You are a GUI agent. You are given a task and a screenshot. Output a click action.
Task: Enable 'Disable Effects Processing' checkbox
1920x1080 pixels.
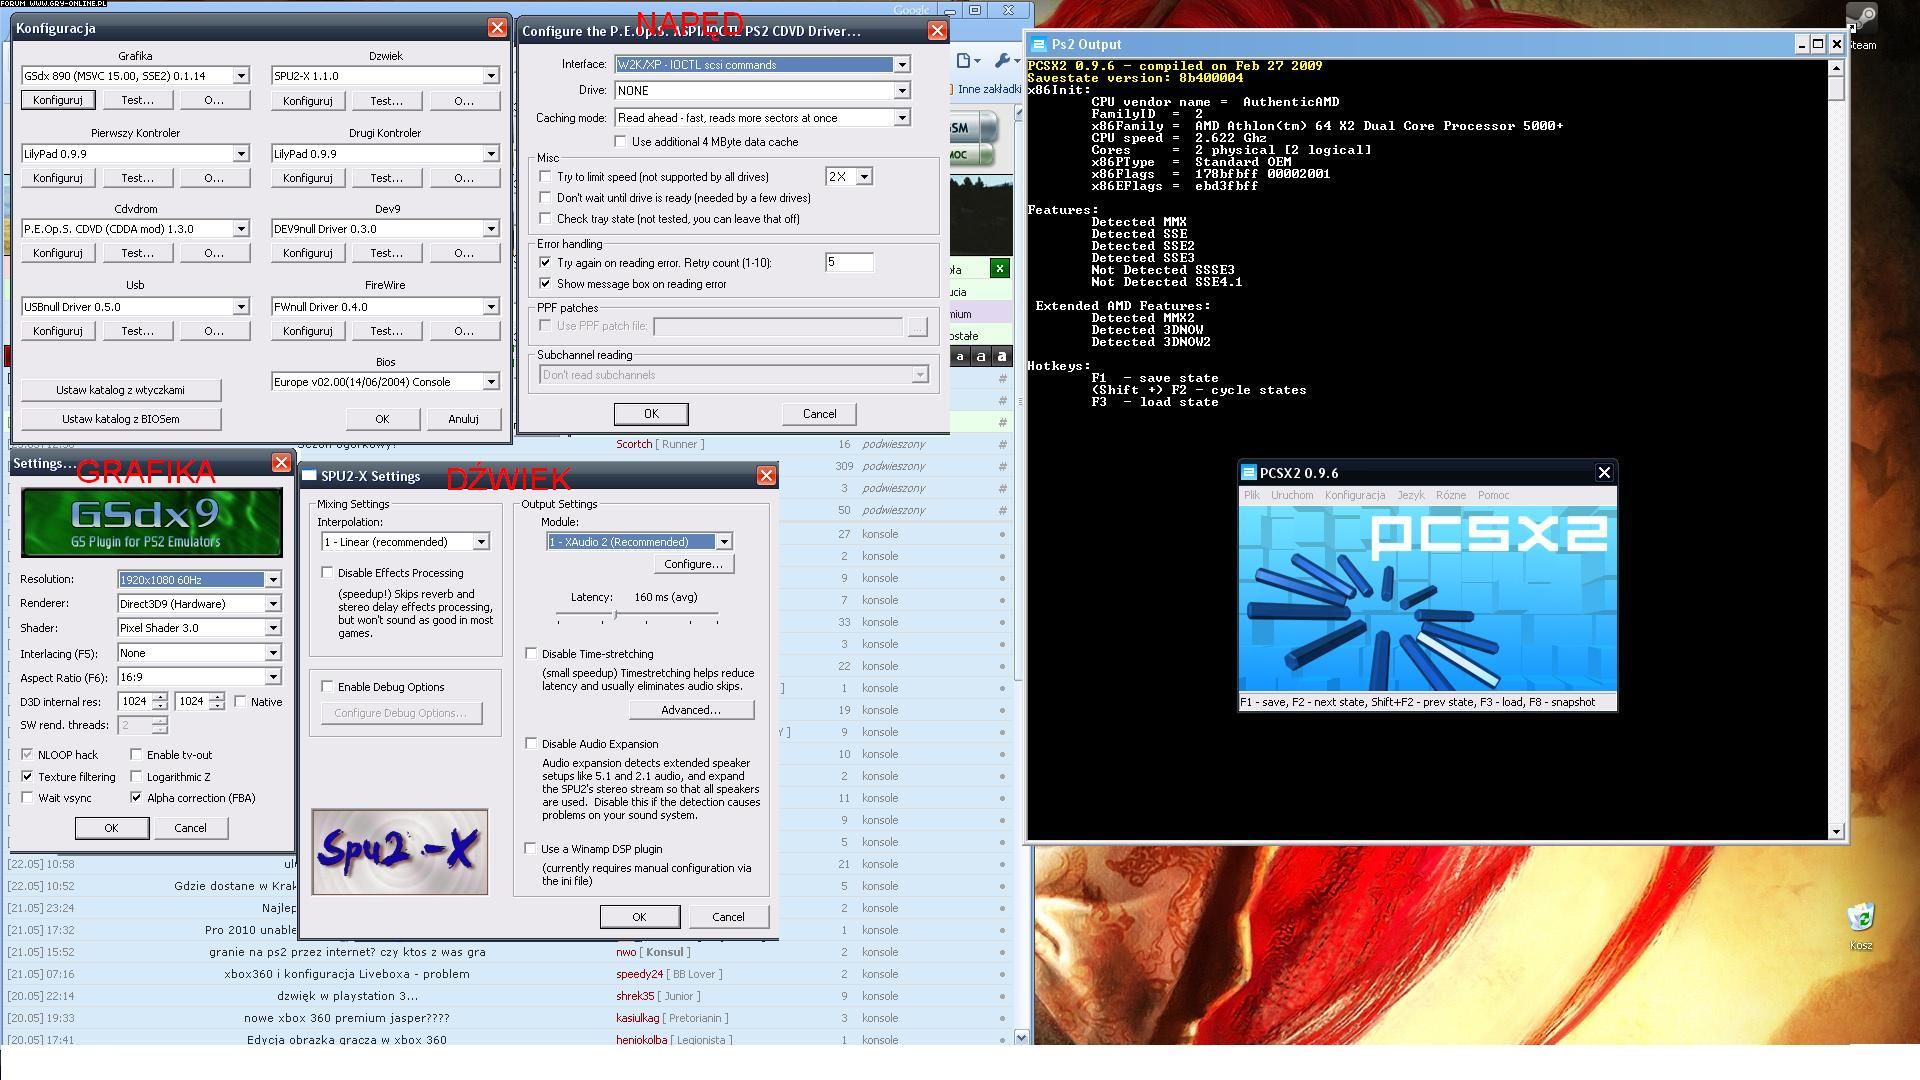point(327,573)
